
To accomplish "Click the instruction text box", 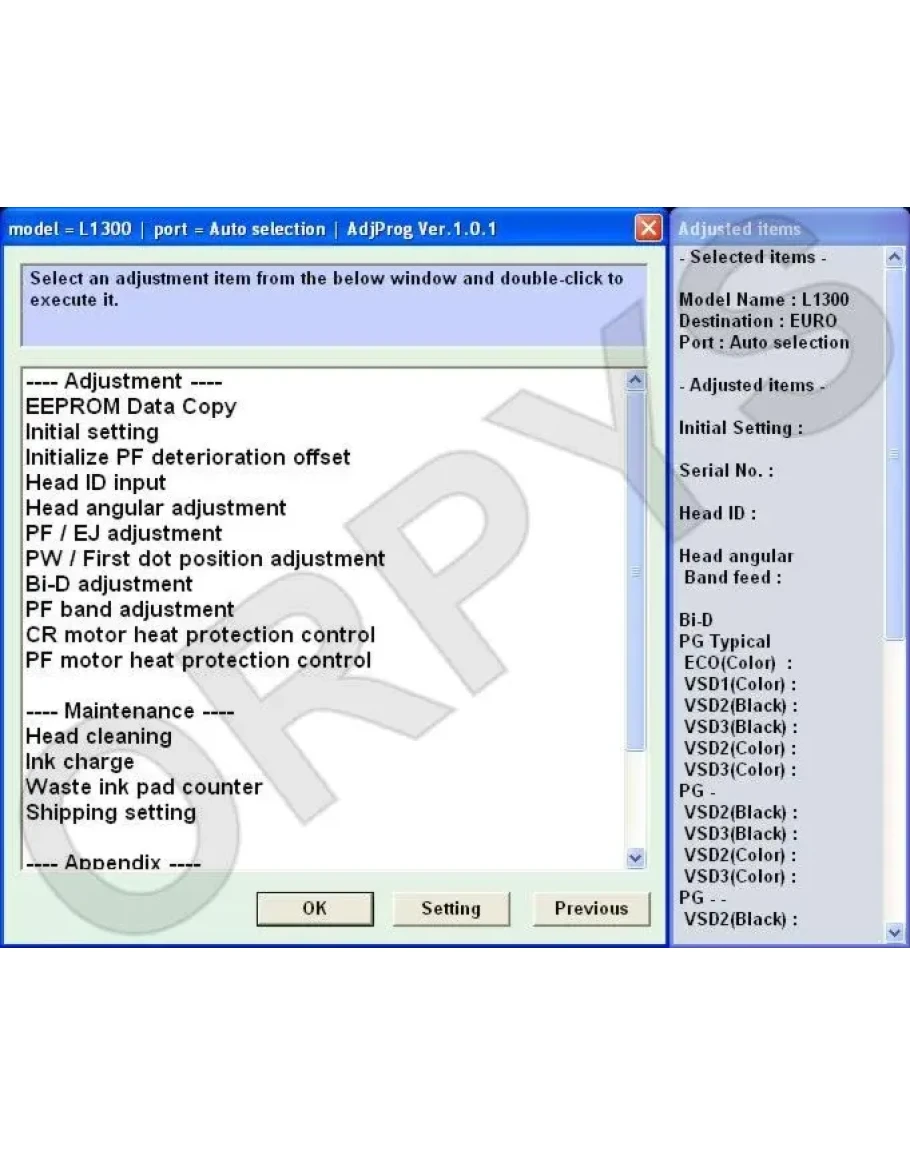I will click(335, 305).
